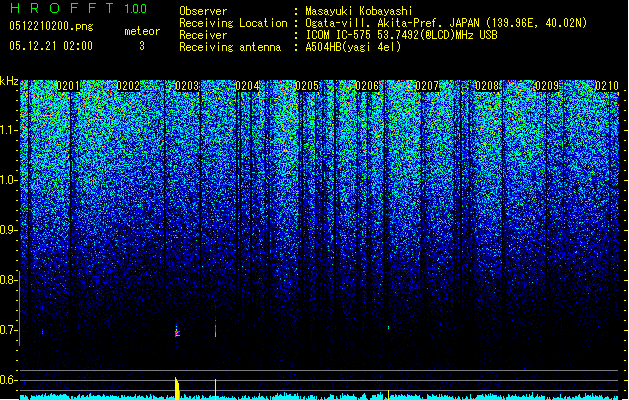
Task: Click the 0207 time marker
Action: point(427,86)
